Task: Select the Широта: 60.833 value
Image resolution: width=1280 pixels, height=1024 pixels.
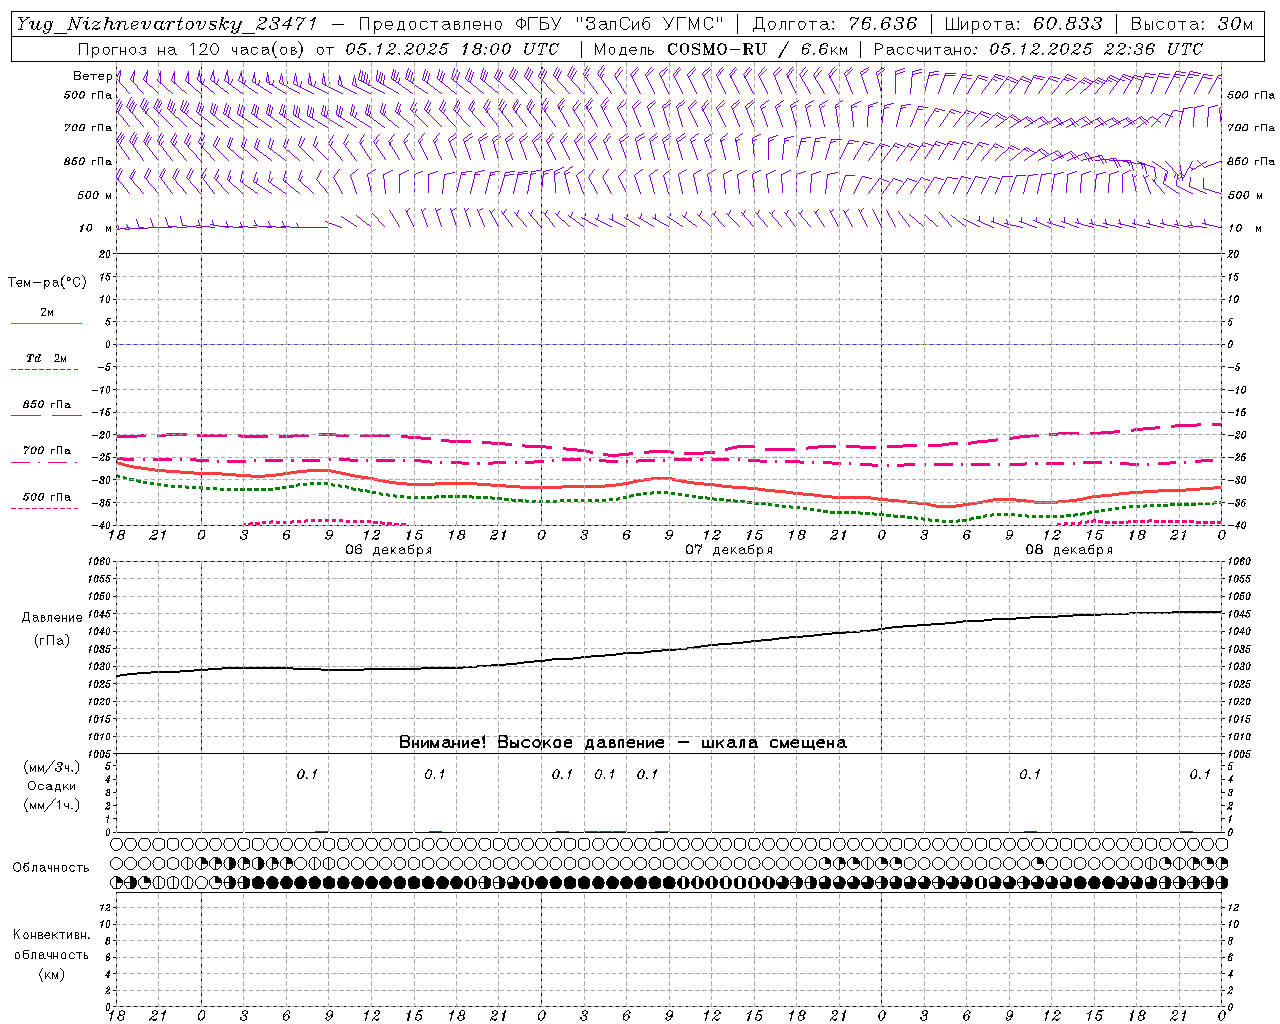Action: tap(1023, 24)
